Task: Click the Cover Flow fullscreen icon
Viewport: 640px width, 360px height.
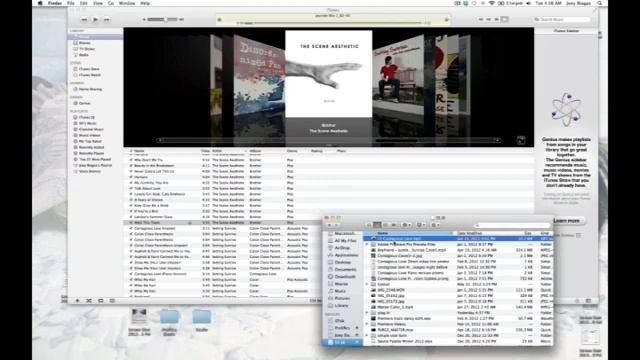Action: coord(521,140)
